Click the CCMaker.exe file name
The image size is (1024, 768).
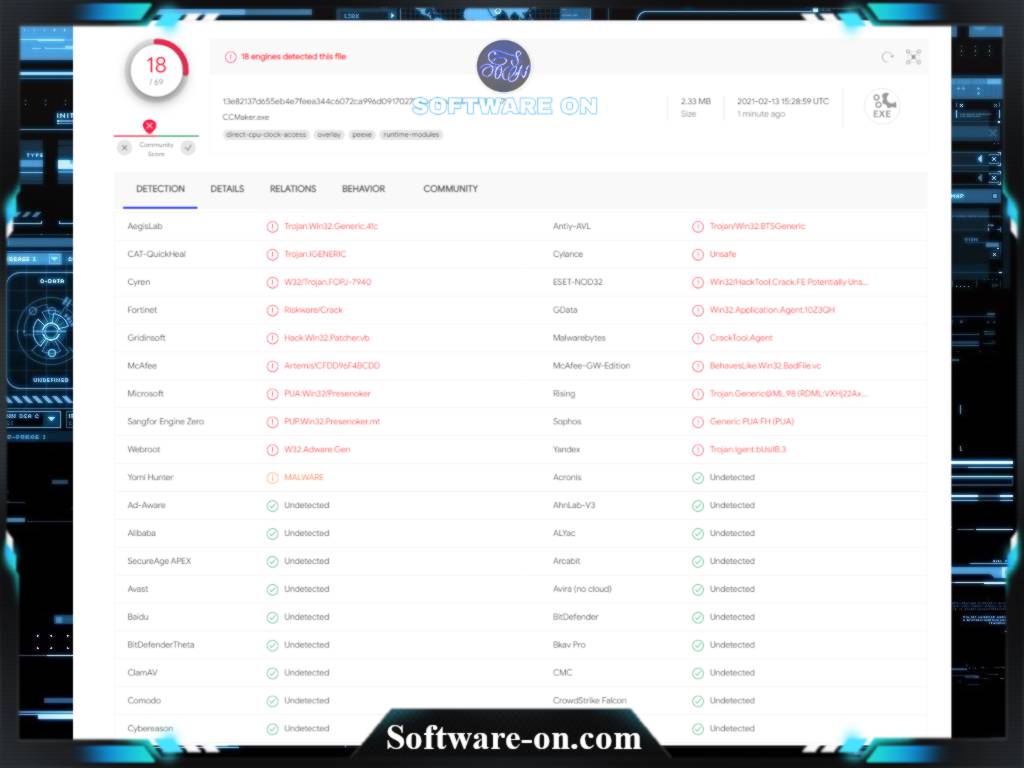[x=245, y=116]
